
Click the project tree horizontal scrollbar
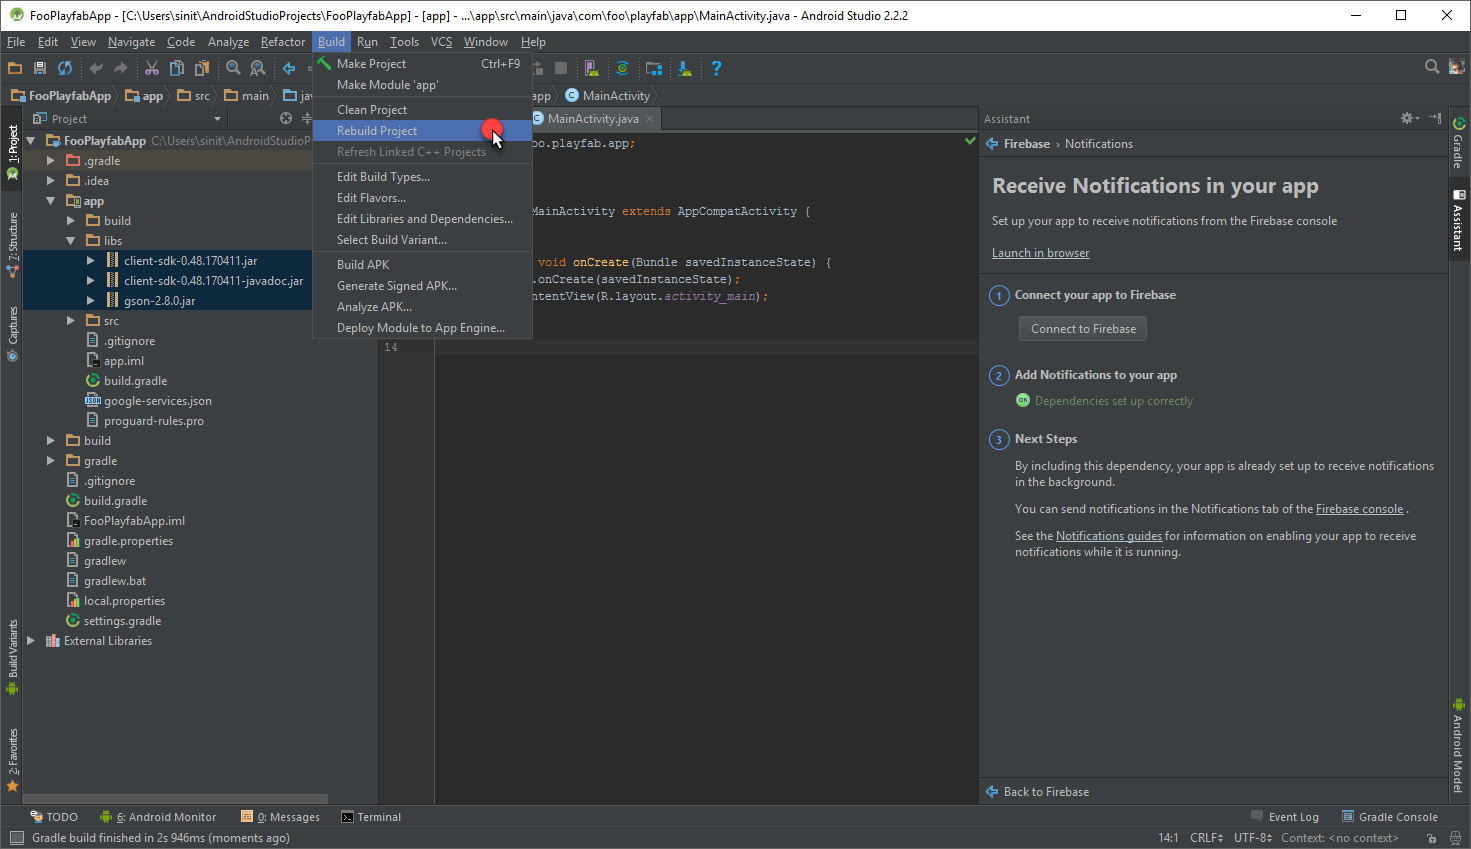coord(176,799)
